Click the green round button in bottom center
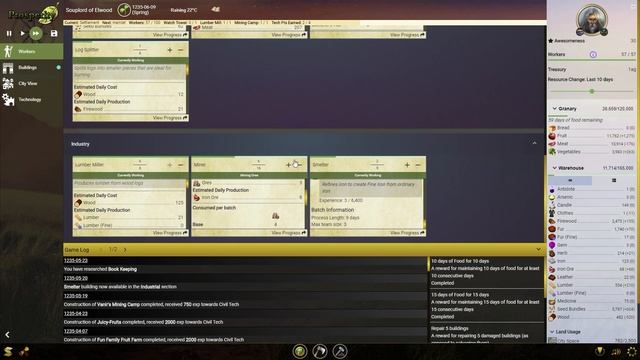Image resolution: width=640 pixels, height=360 pixels. click(x=300, y=351)
